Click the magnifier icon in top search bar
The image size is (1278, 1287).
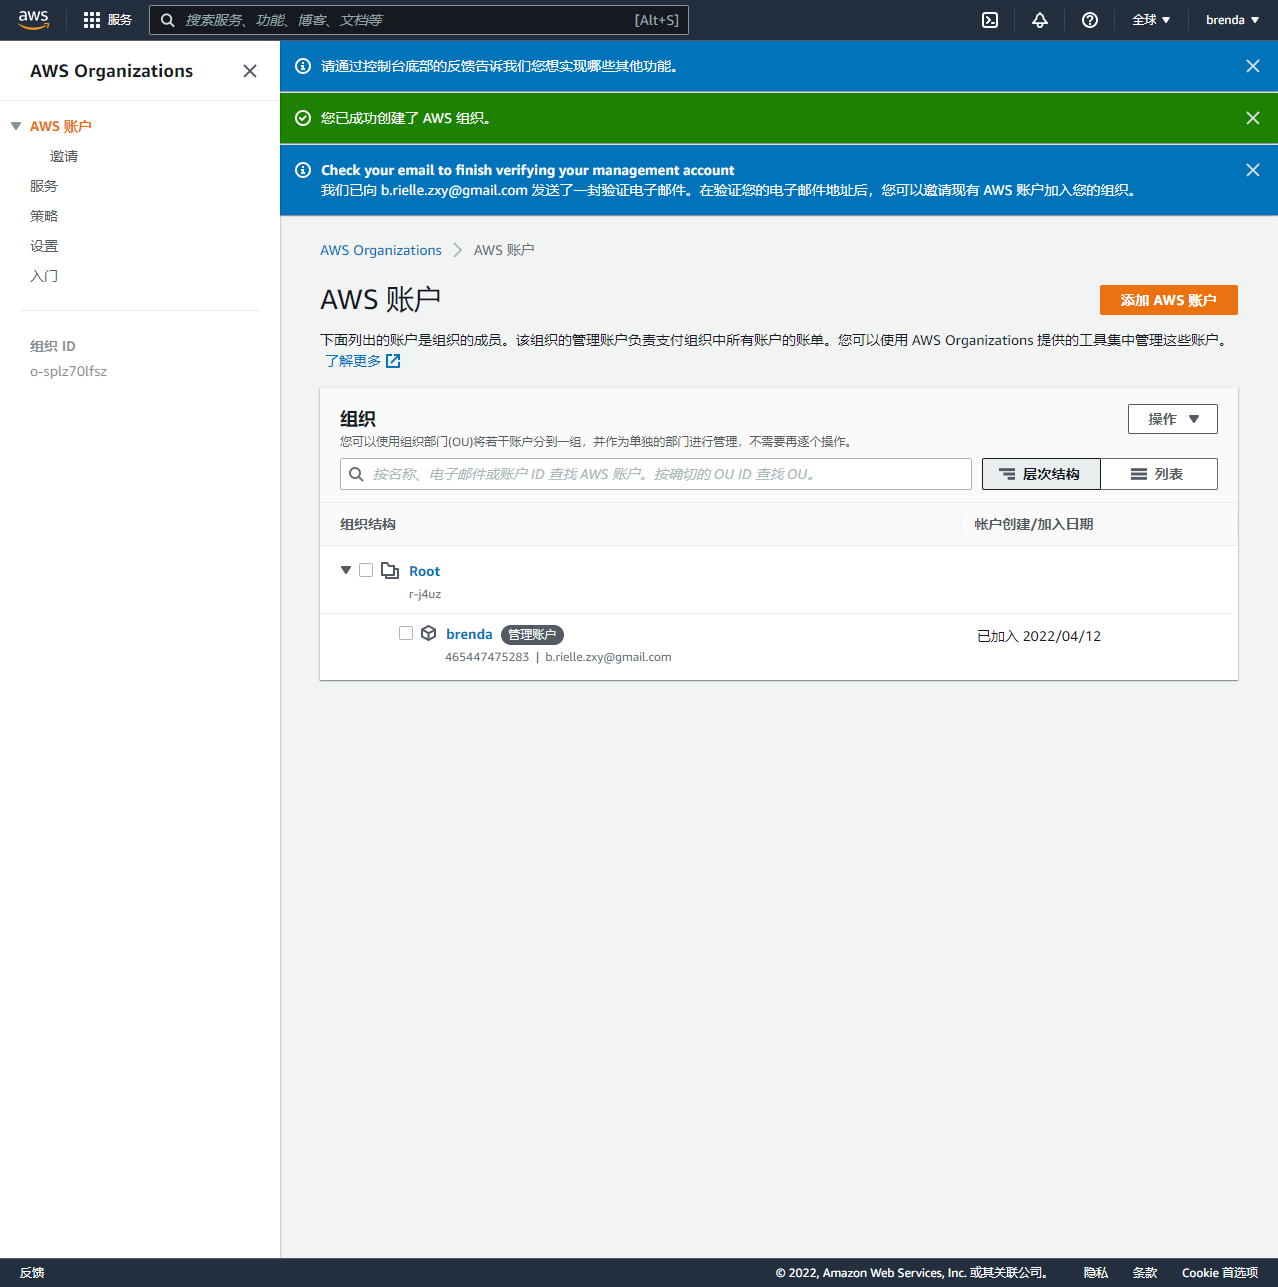168,20
